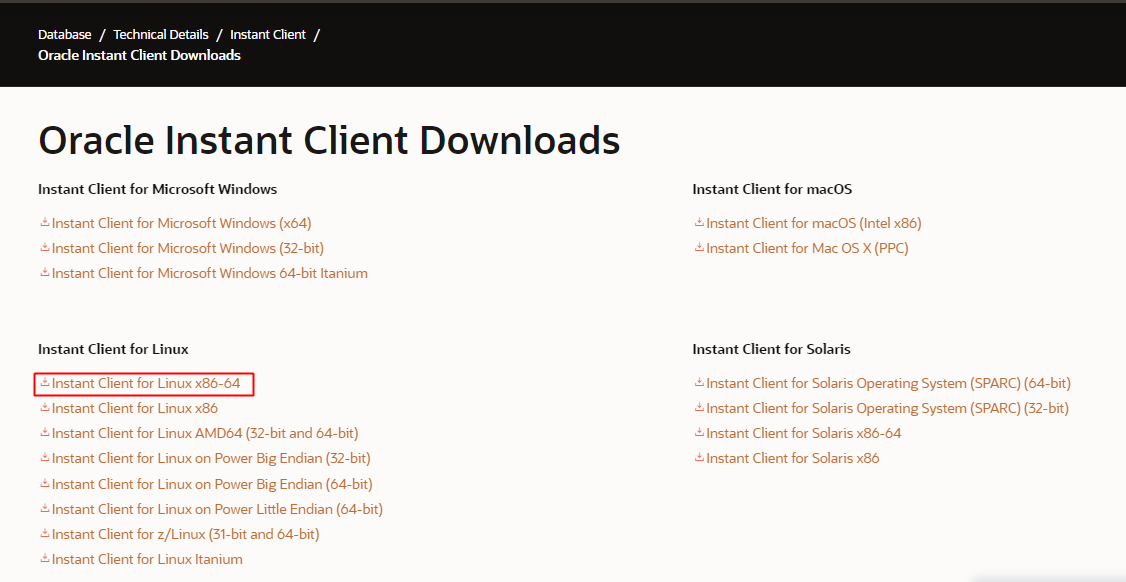Click download icon next to Mac OS X (PPC)
The image size is (1126, 582).
click(698, 248)
